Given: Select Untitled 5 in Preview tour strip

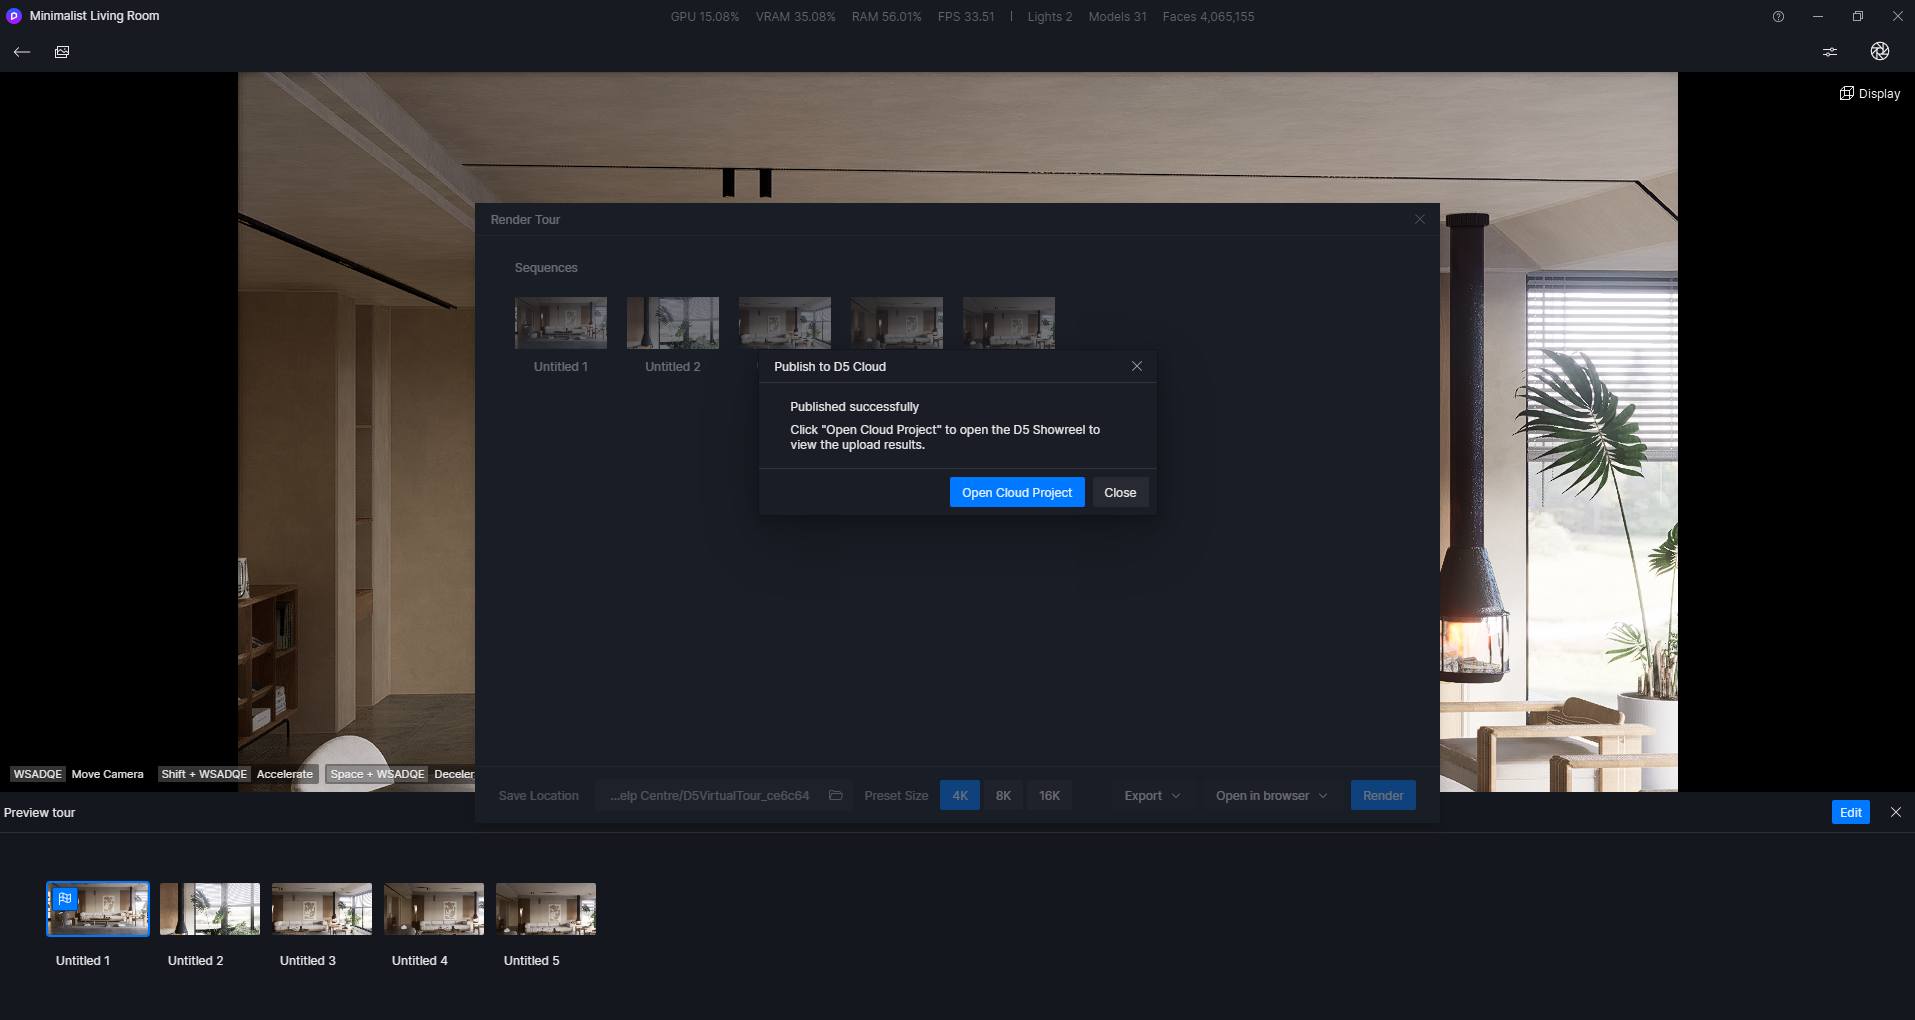Looking at the screenshot, I should (x=546, y=909).
